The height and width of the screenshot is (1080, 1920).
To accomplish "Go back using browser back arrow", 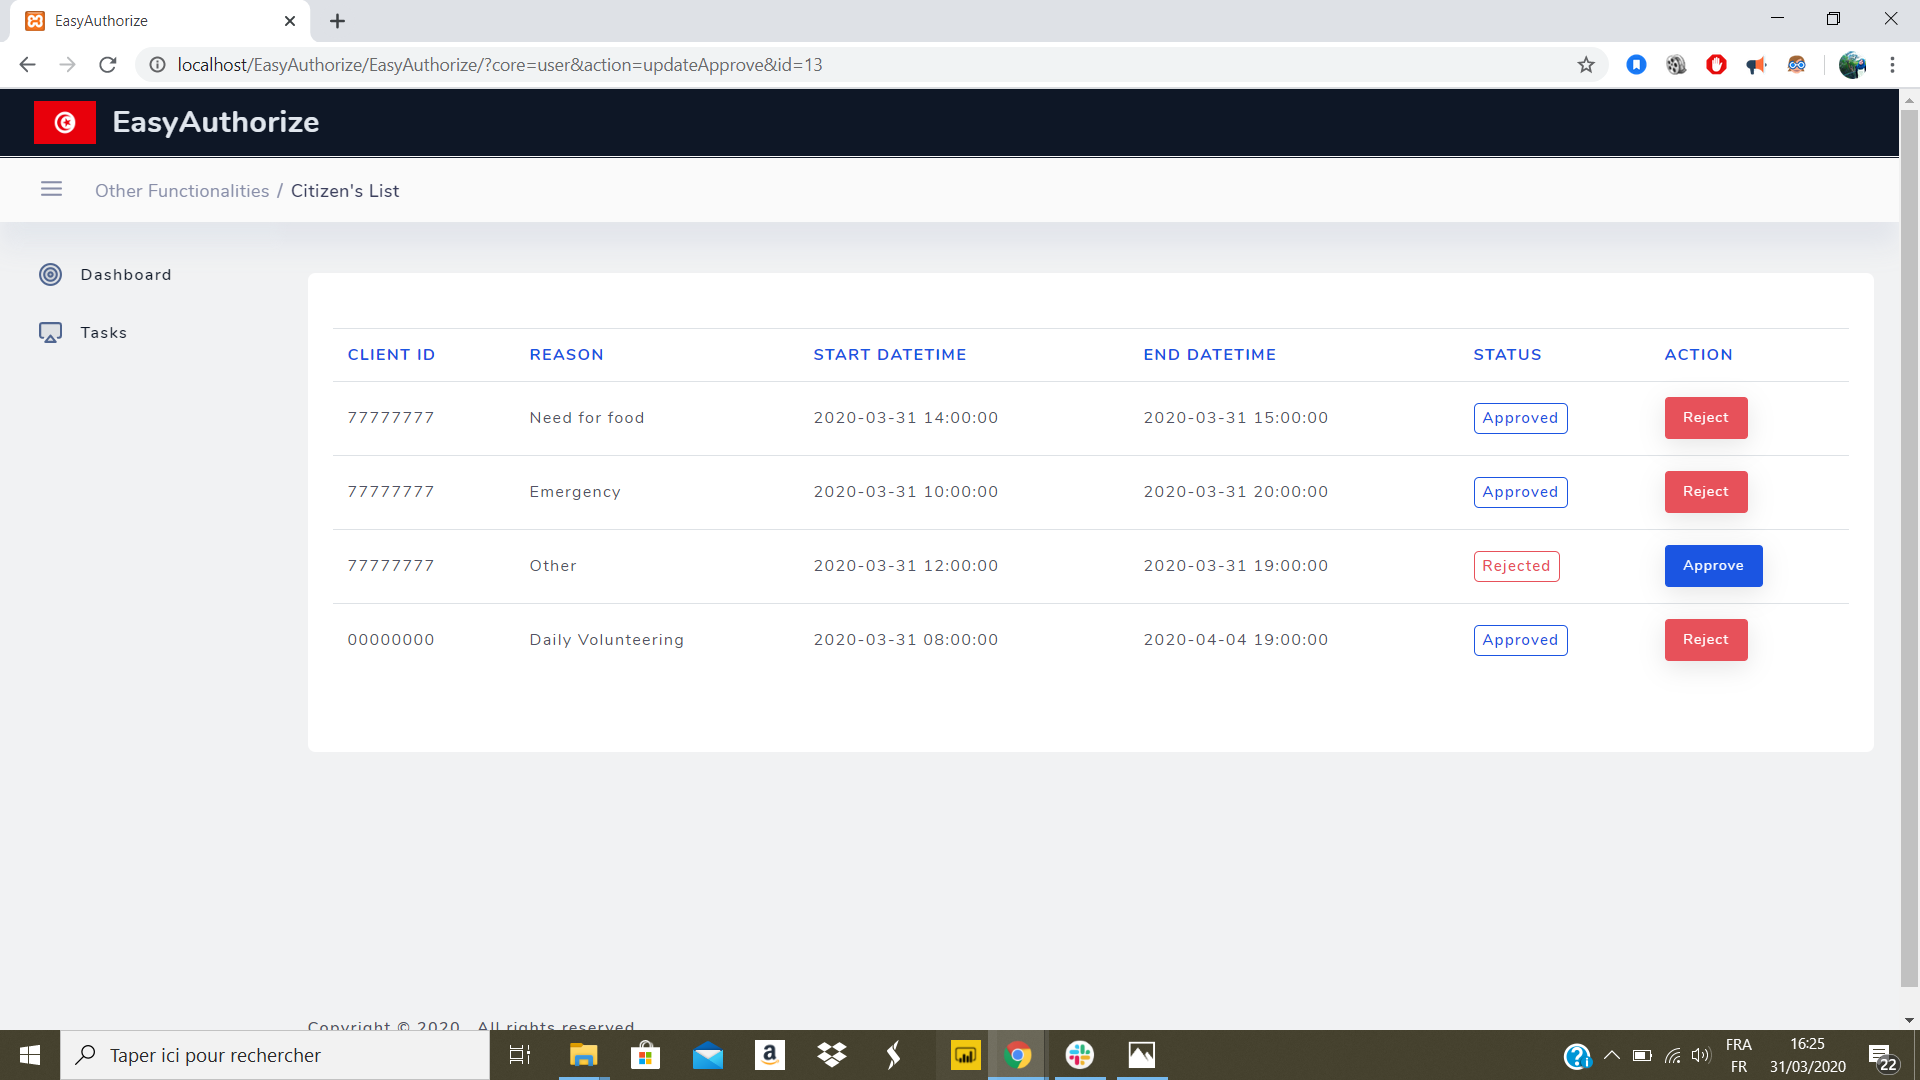I will tap(27, 65).
